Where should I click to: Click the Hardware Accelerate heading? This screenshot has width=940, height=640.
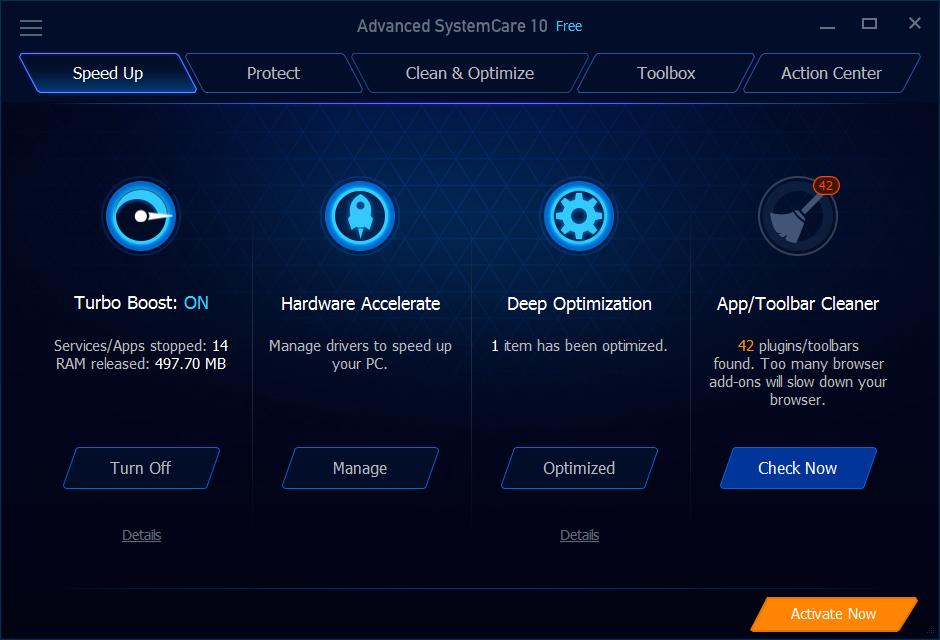pyautogui.click(x=360, y=304)
